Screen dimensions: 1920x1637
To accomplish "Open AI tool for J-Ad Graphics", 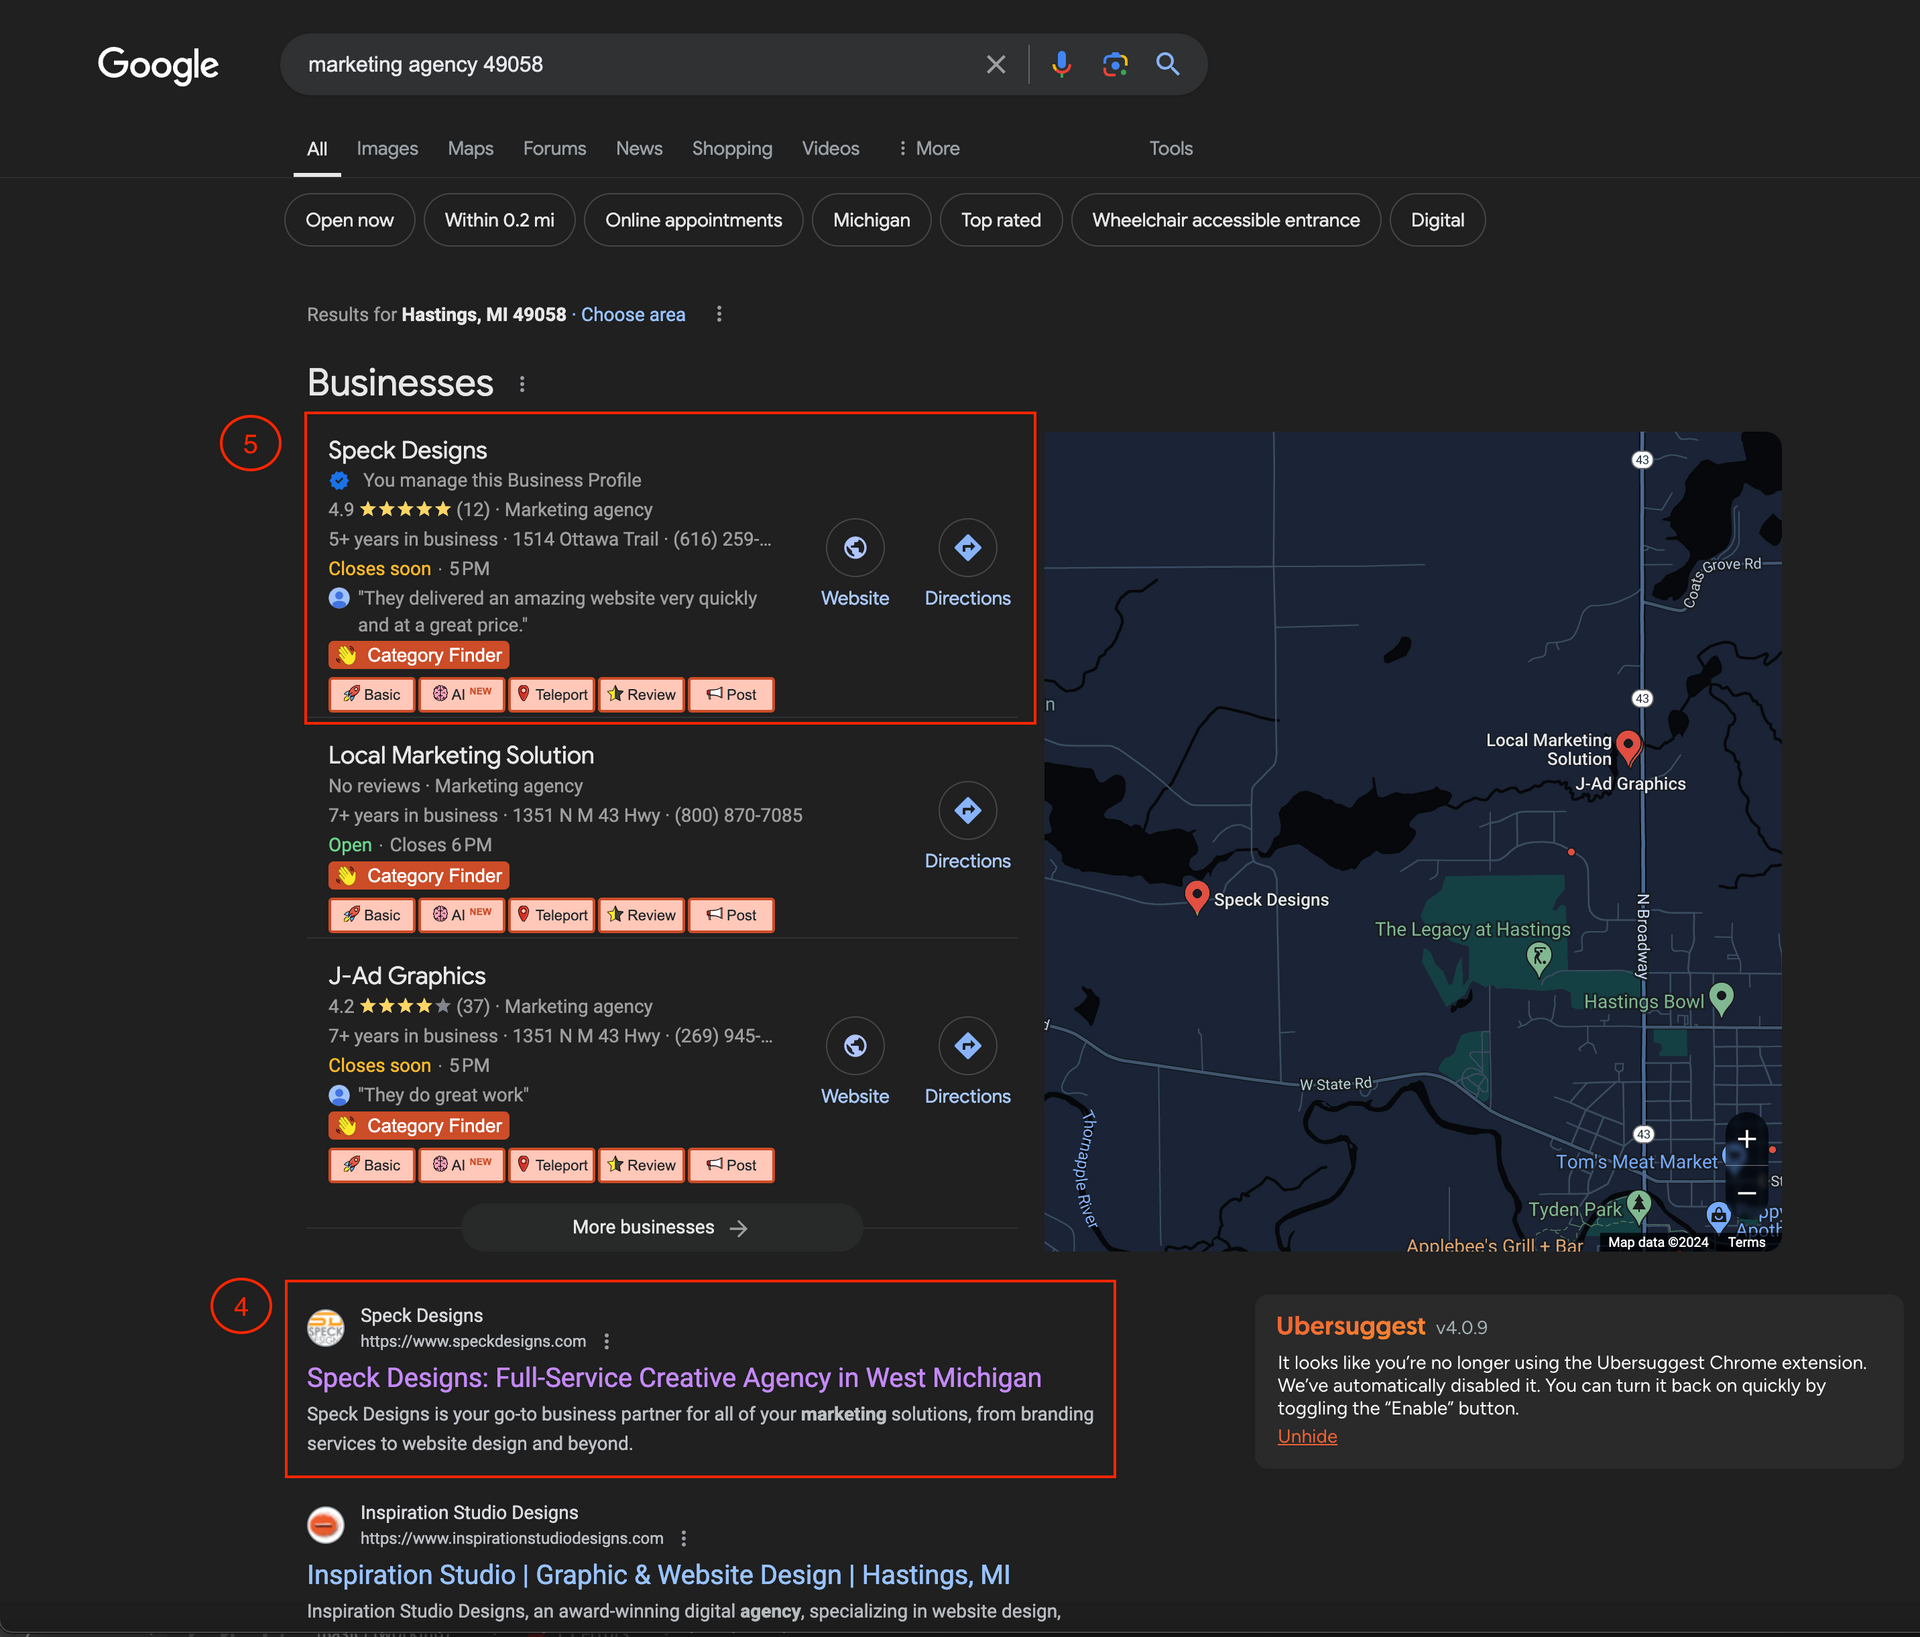I will [462, 1165].
